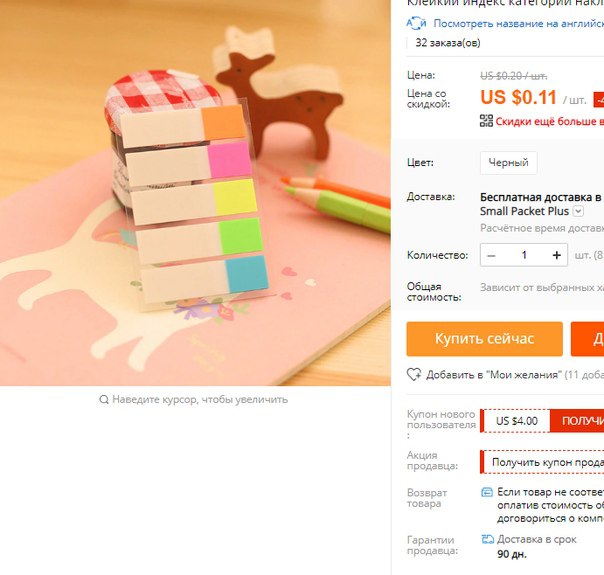Click the translate icon beside the English title link
The image size is (604, 575).
tap(416, 23)
